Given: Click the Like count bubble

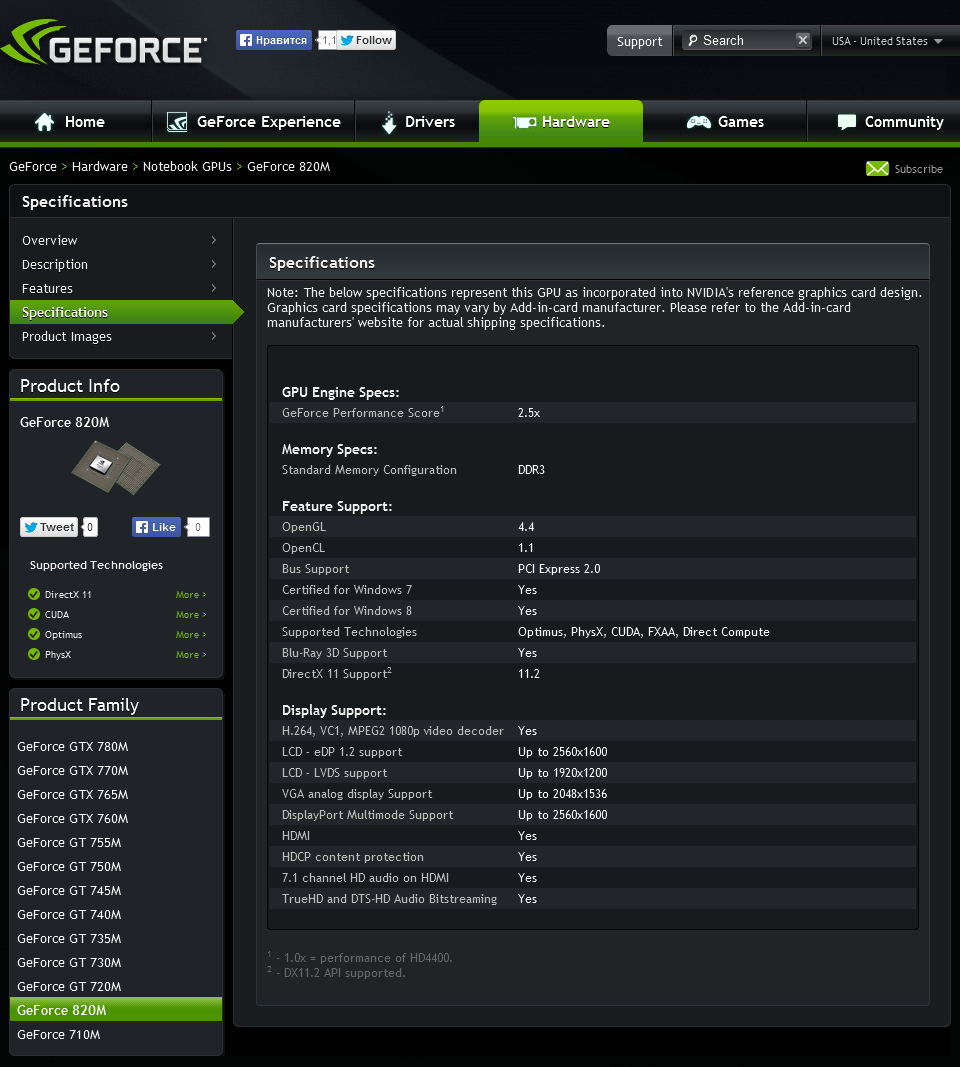Looking at the screenshot, I should [197, 527].
